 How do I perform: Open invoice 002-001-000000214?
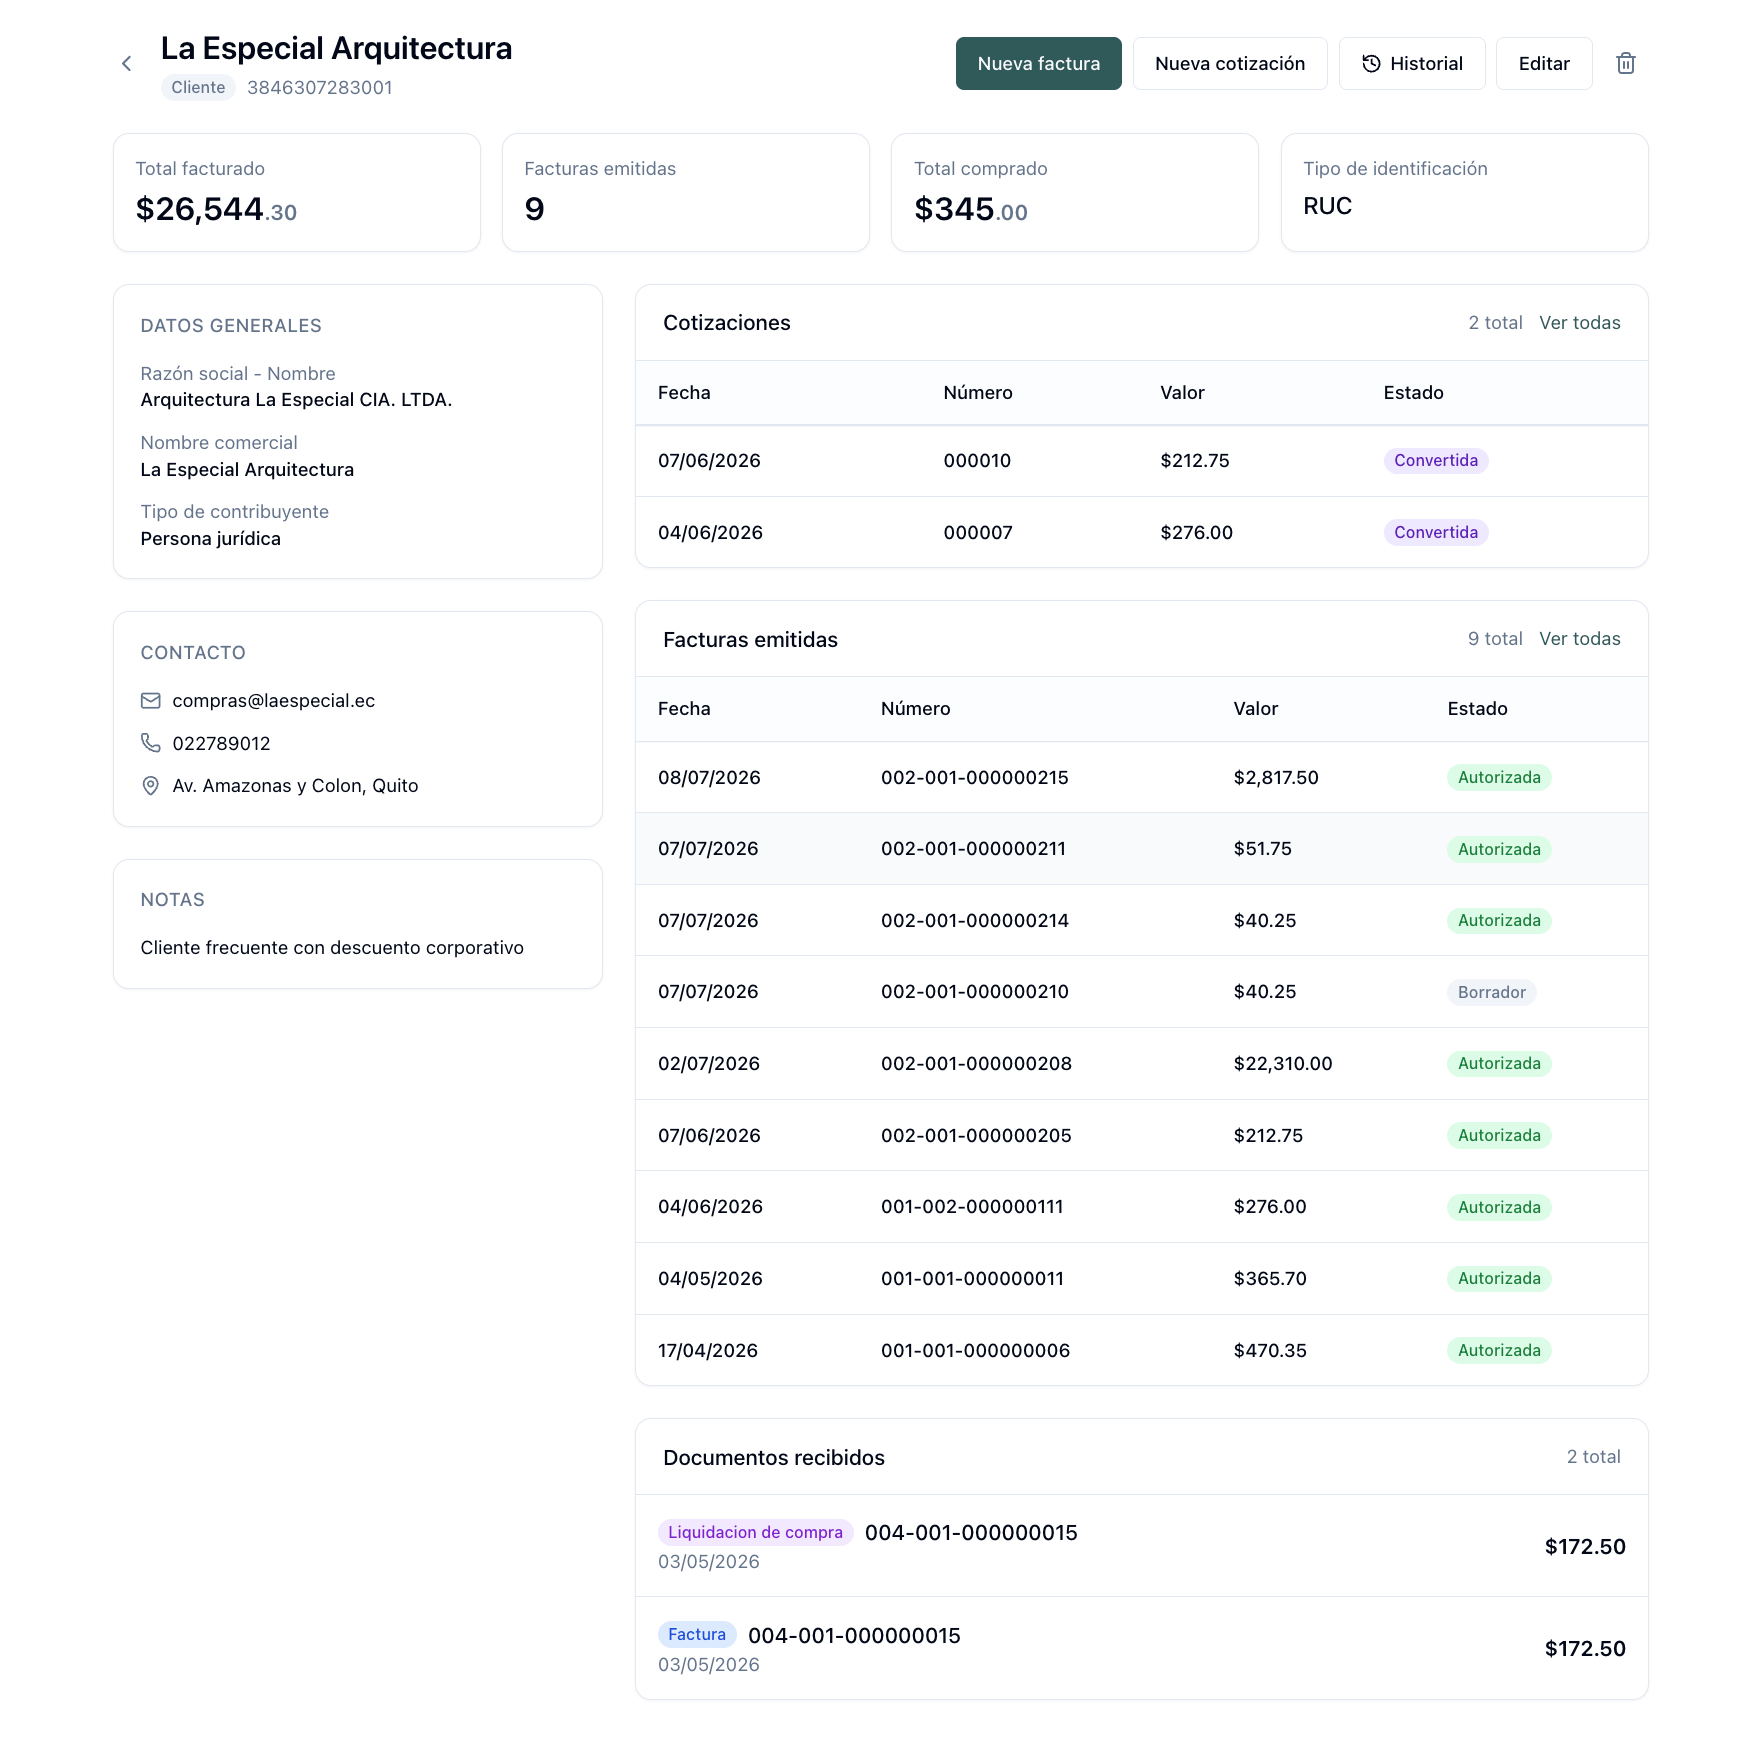[1142, 921]
